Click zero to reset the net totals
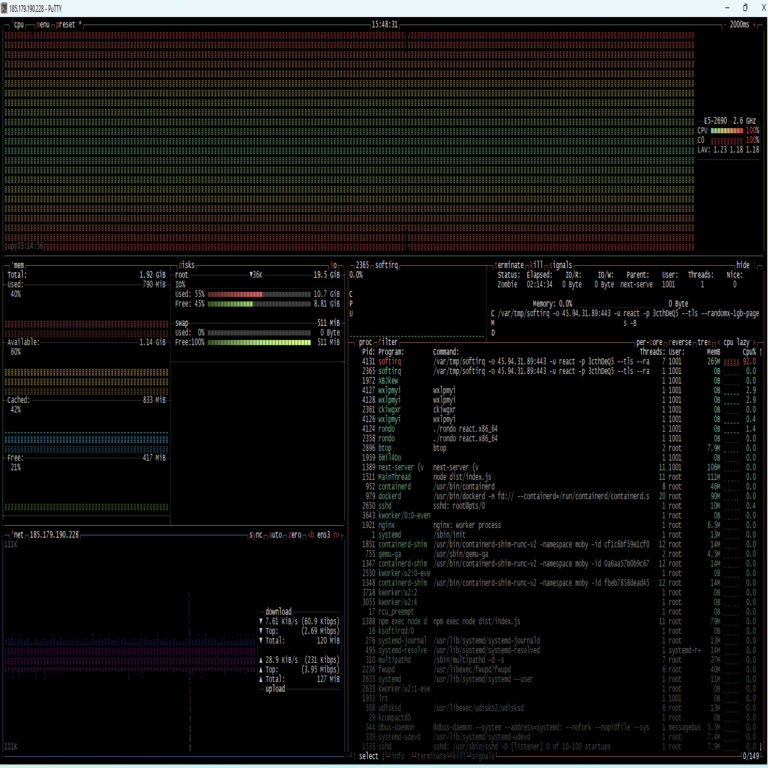This screenshot has height=768, width=768. pyautogui.click(x=296, y=535)
